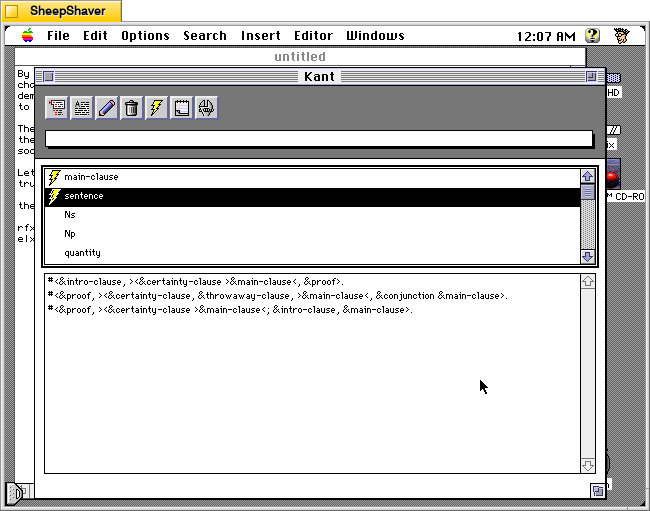Click the definition line containing &throwaway-clause
The image size is (650, 511).
[277, 296]
